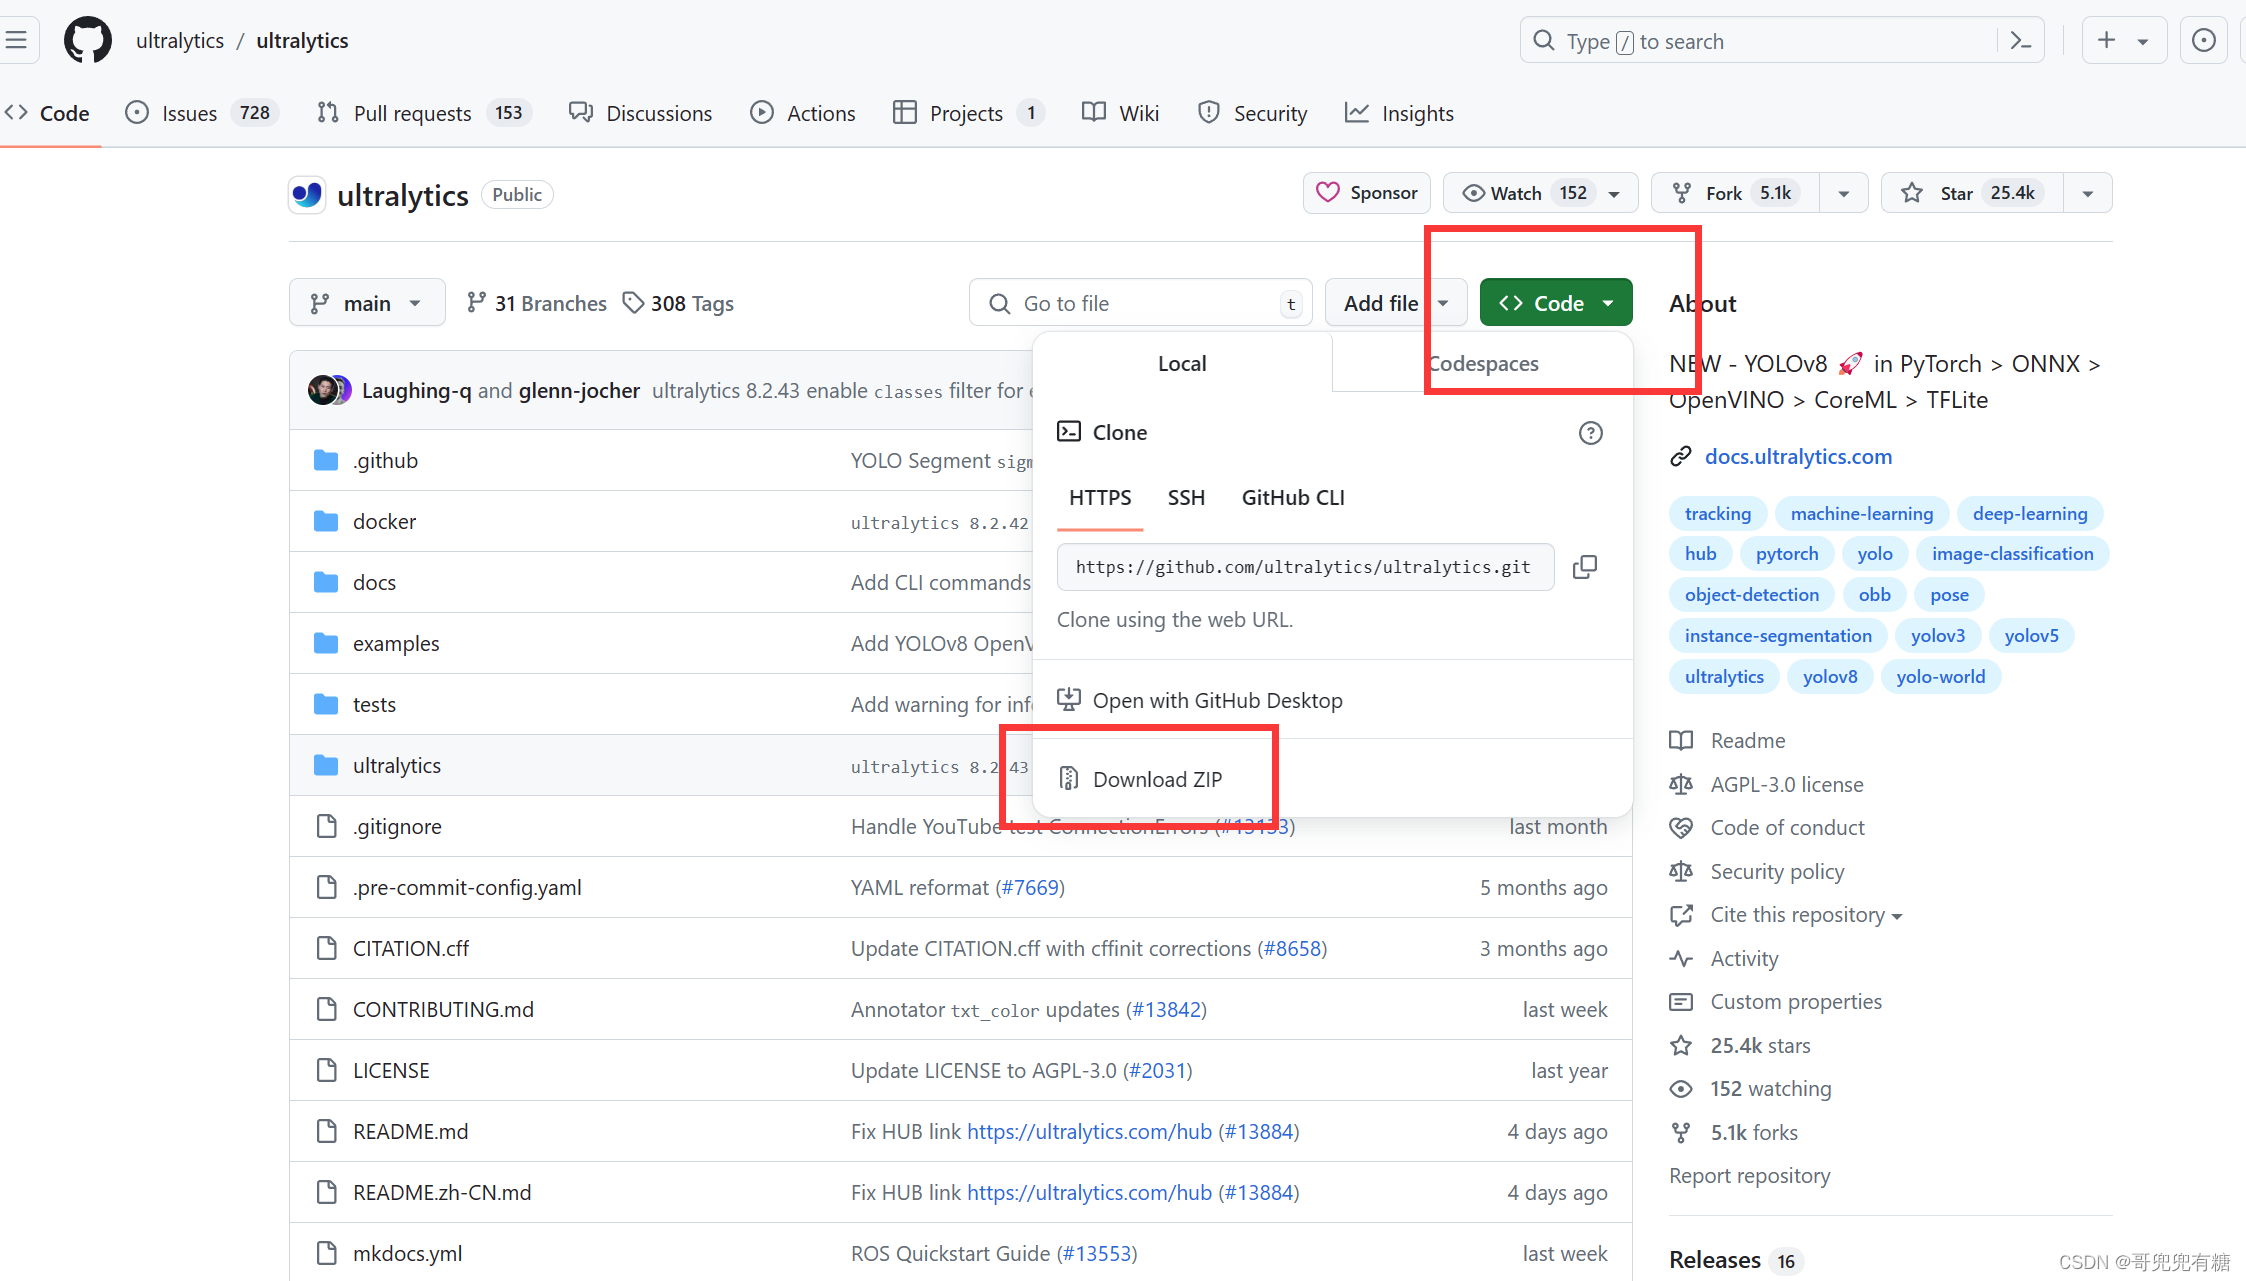
Task: Copy the HTTPS clone URL to clipboard
Action: (1584, 567)
